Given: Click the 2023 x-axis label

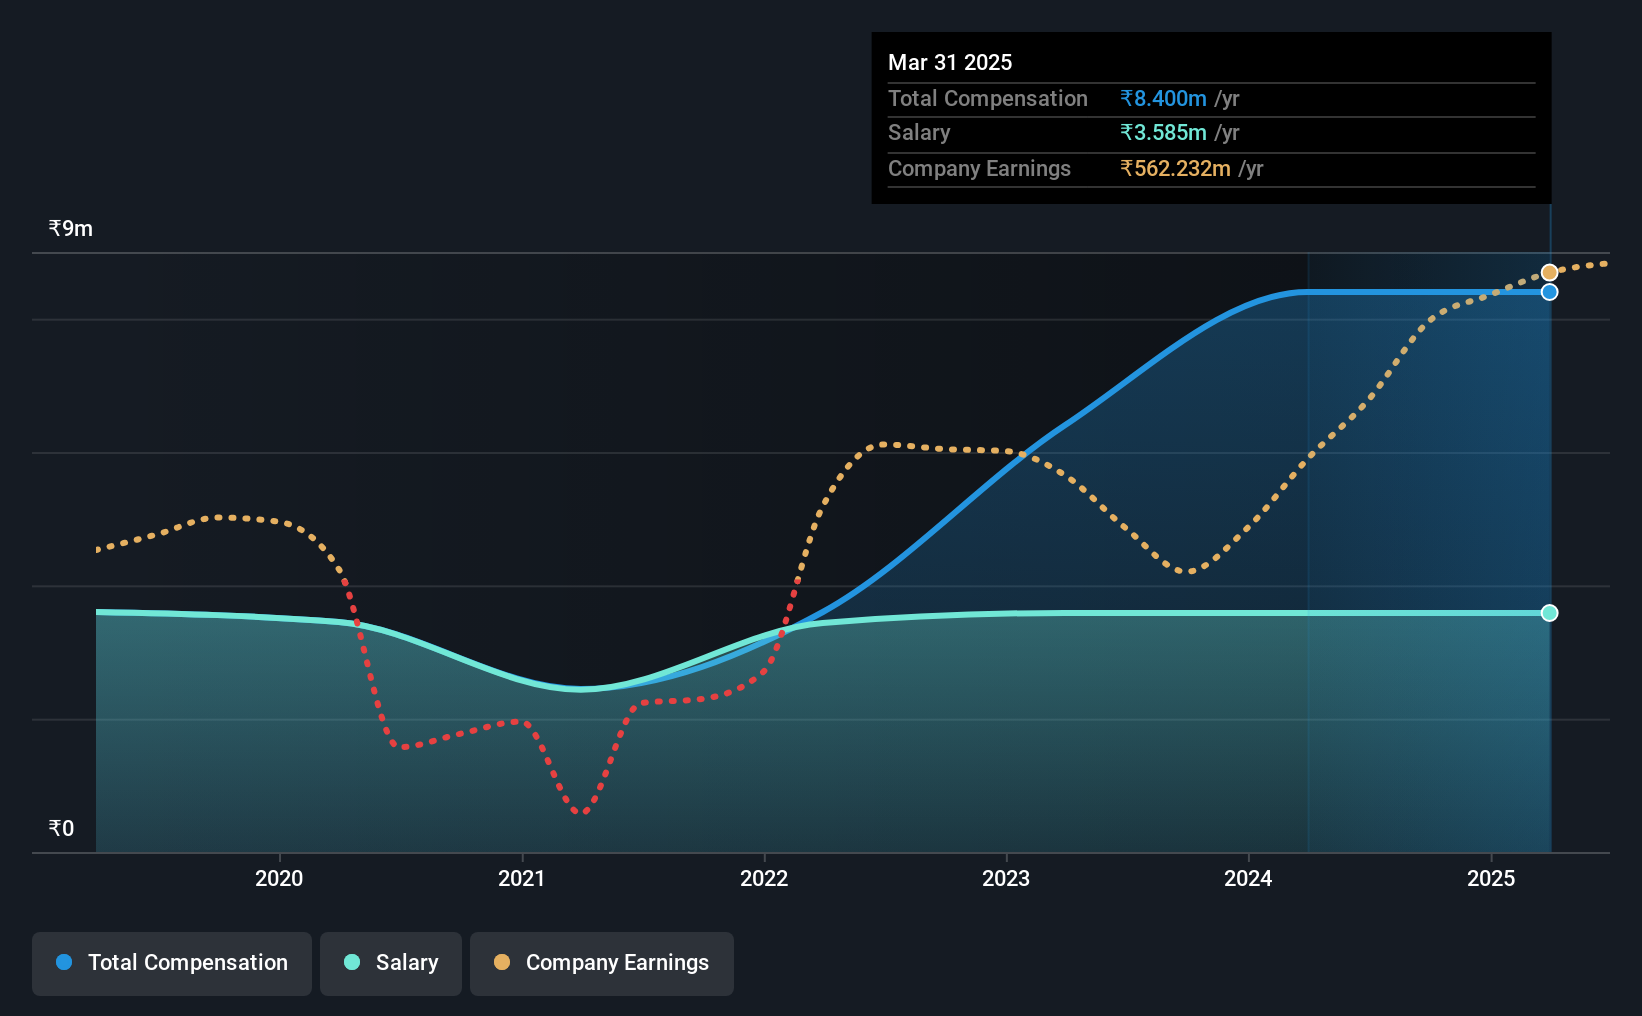Looking at the screenshot, I should [x=1006, y=878].
